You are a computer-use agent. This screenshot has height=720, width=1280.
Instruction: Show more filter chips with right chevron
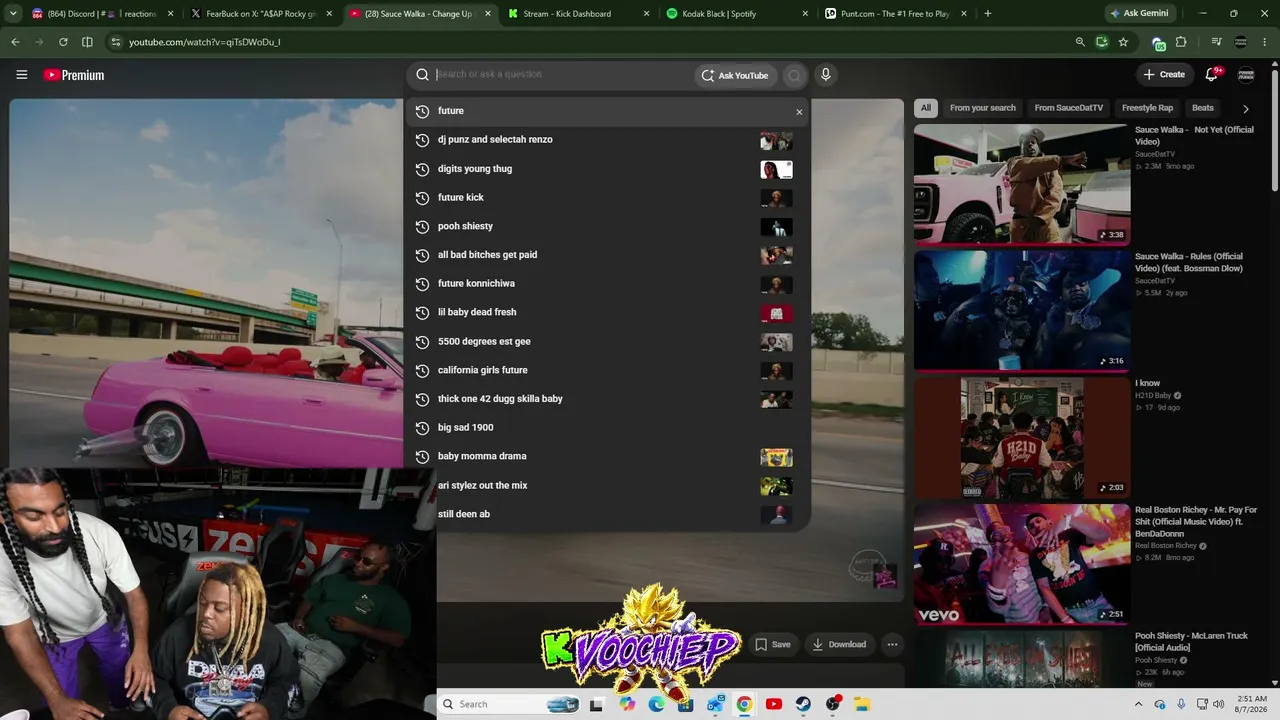pyautogui.click(x=1245, y=108)
